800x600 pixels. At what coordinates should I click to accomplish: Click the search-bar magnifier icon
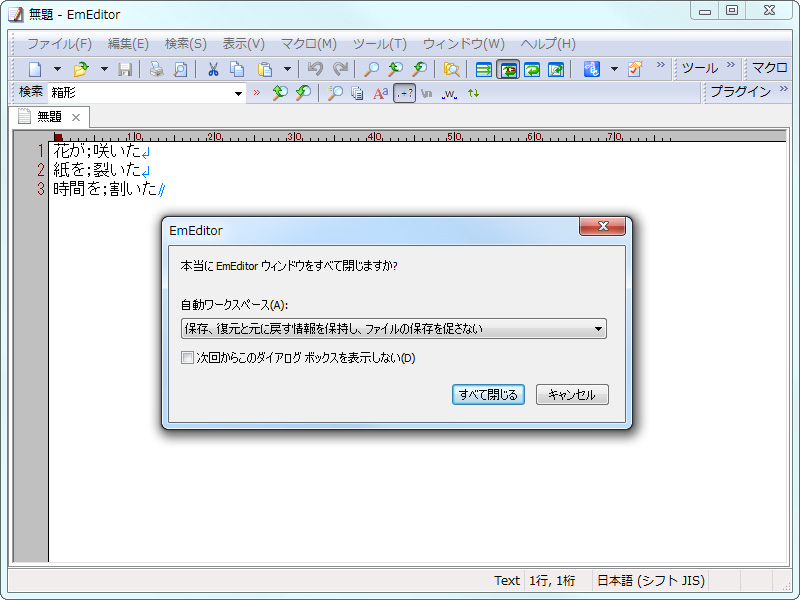[335, 93]
